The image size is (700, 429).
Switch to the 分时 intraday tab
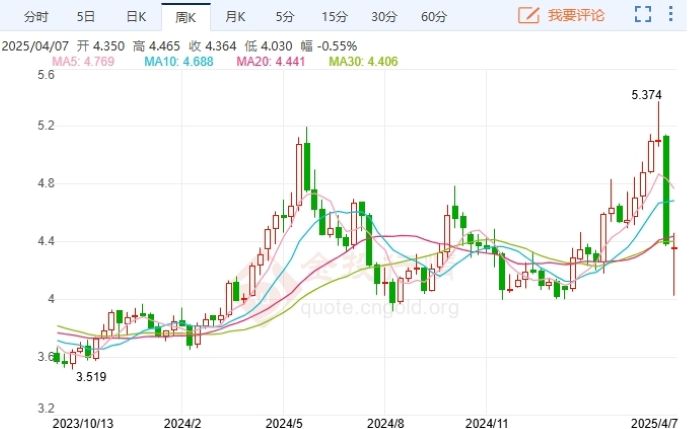pyautogui.click(x=35, y=16)
